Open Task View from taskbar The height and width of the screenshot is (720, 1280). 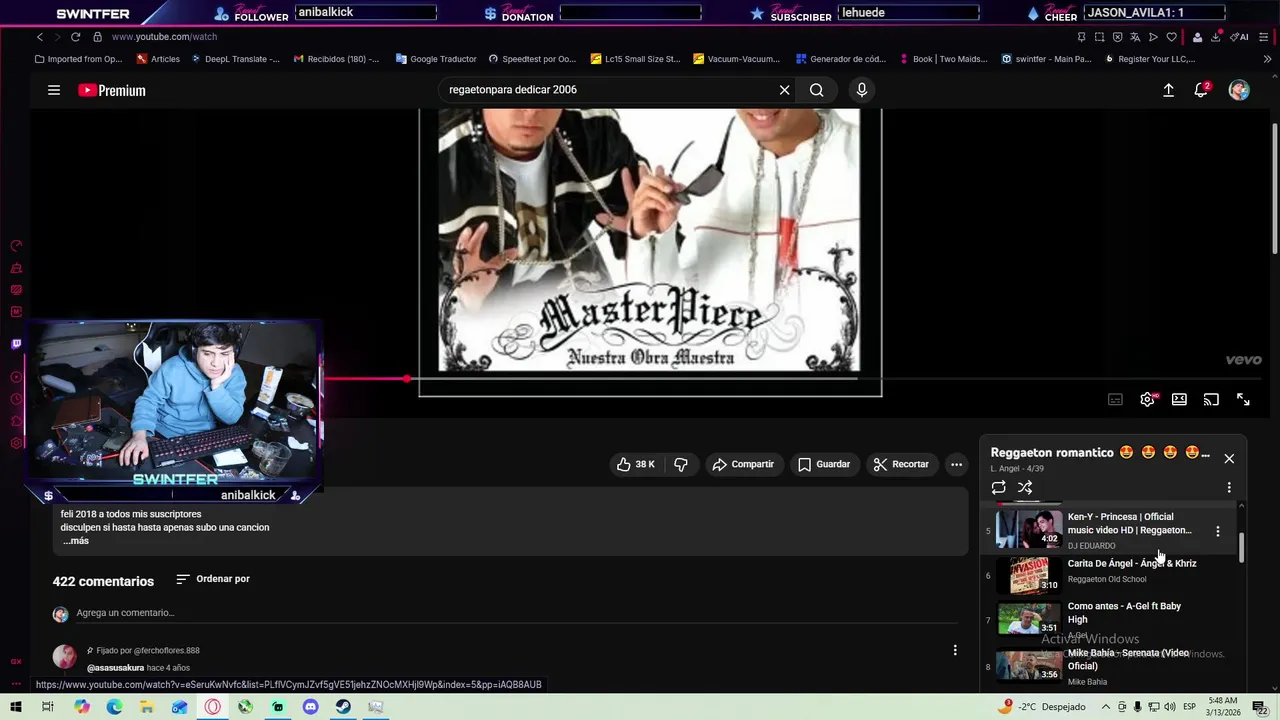coord(47,707)
